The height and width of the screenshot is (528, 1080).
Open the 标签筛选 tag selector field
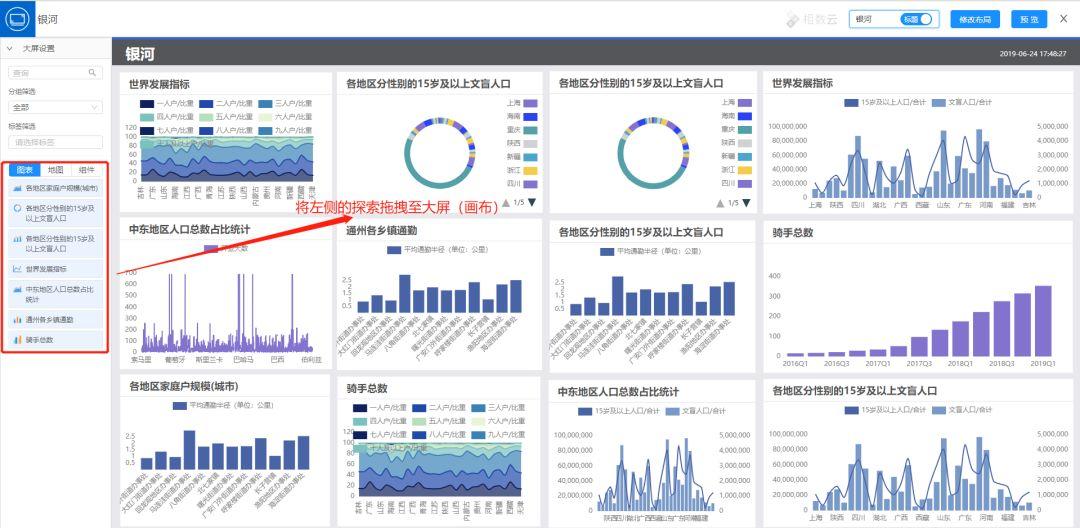55,142
